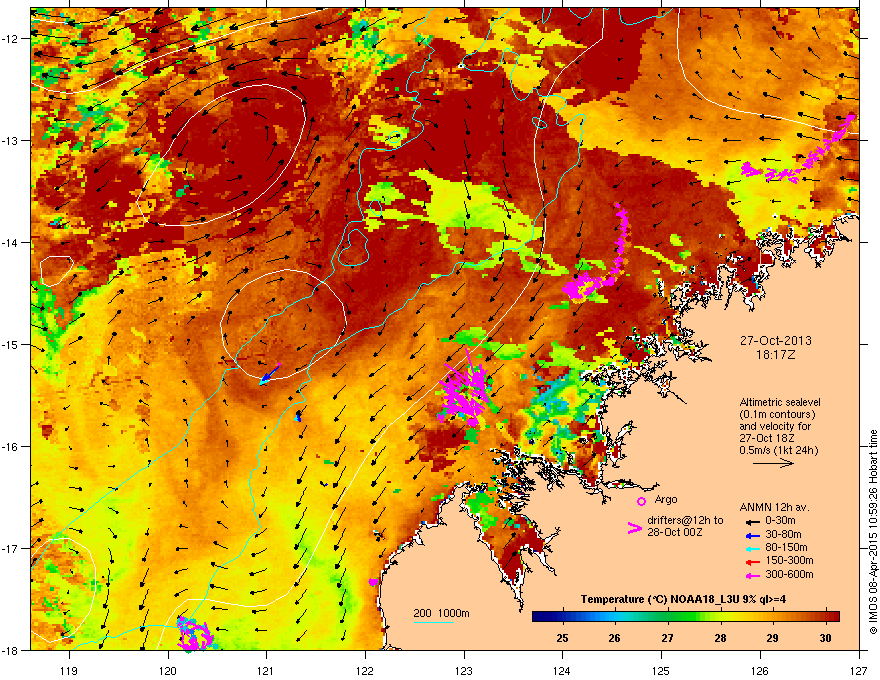The image size is (880, 680).
Task: Click the '30-80m' depth label
Action: point(783,535)
